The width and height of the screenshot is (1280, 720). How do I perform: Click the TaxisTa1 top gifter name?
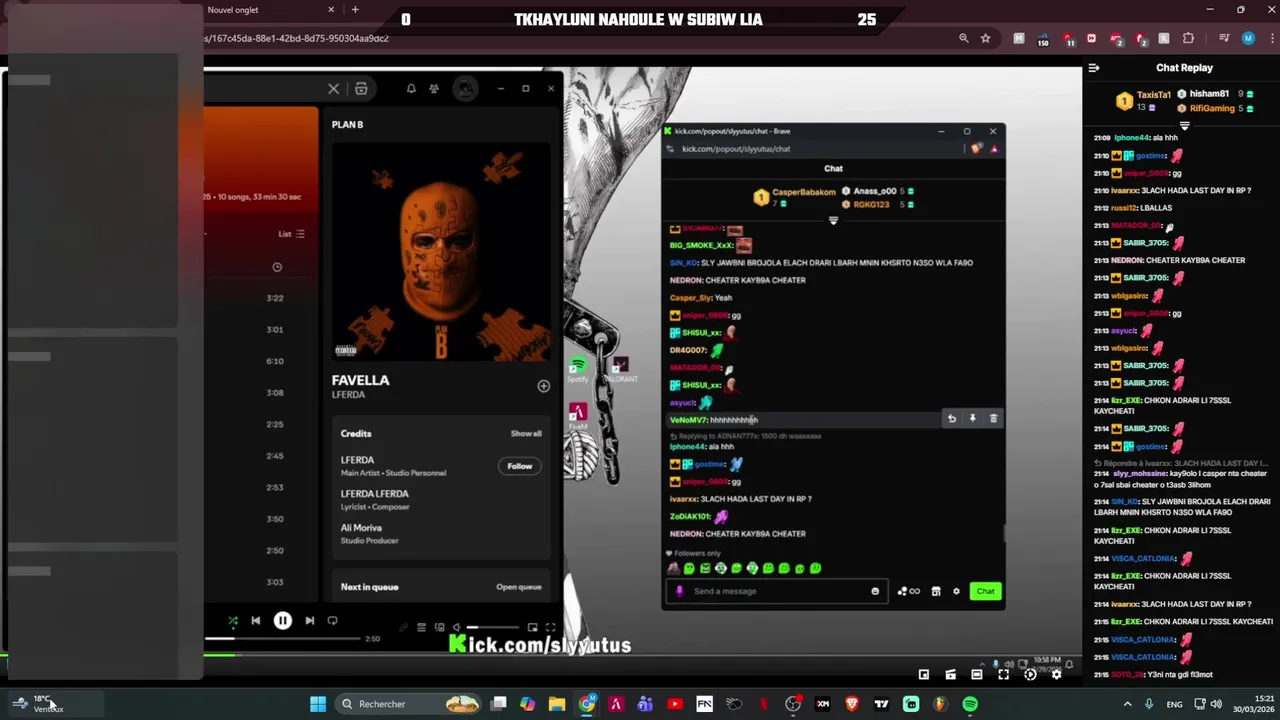(x=1153, y=95)
